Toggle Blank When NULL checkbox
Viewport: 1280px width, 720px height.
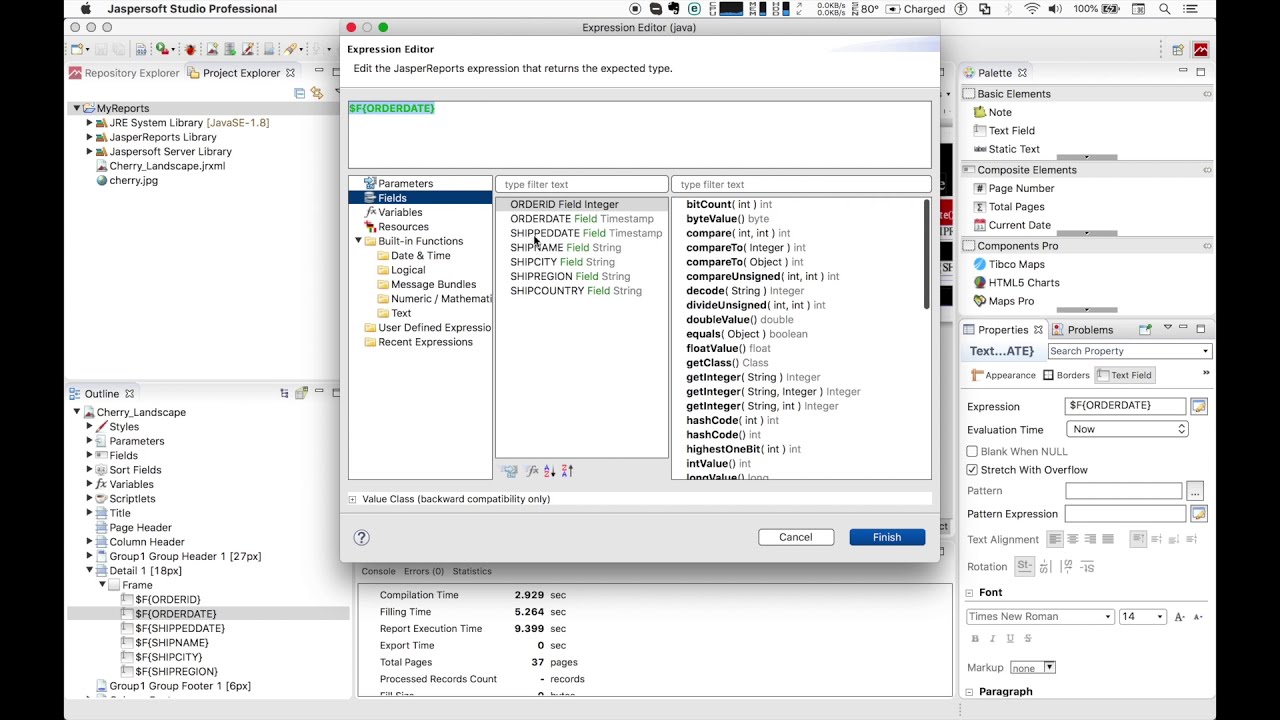click(x=972, y=452)
